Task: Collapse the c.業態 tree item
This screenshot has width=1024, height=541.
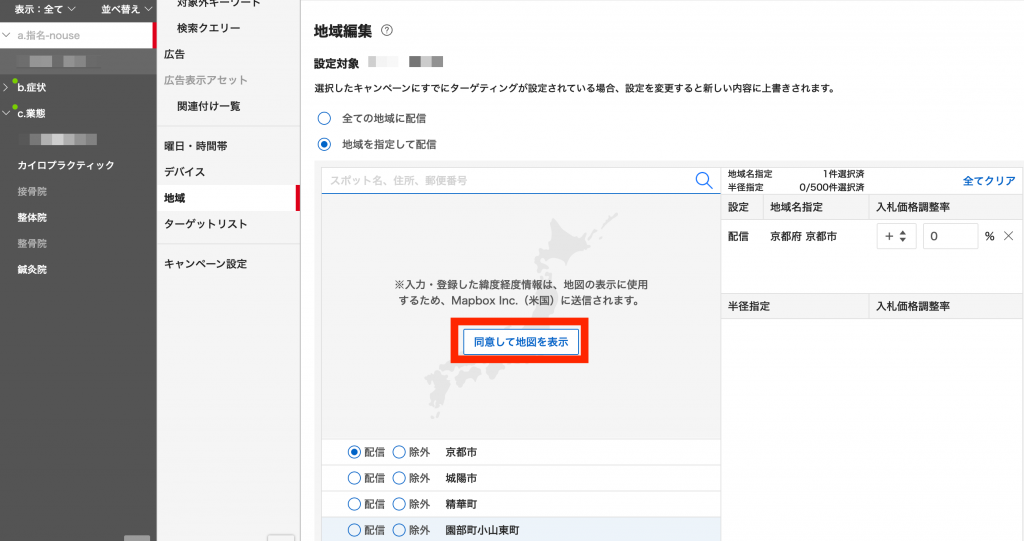Action: [x=7, y=113]
